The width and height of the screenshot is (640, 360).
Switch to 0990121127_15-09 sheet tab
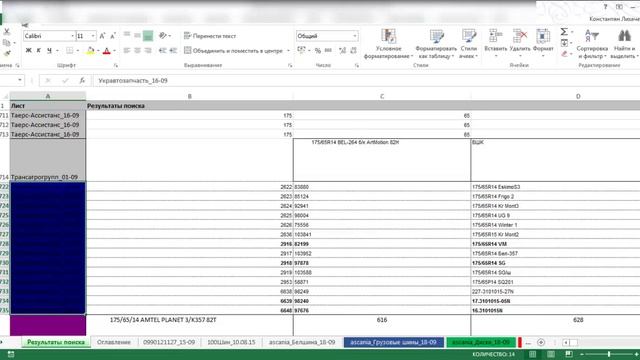(x=169, y=342)
